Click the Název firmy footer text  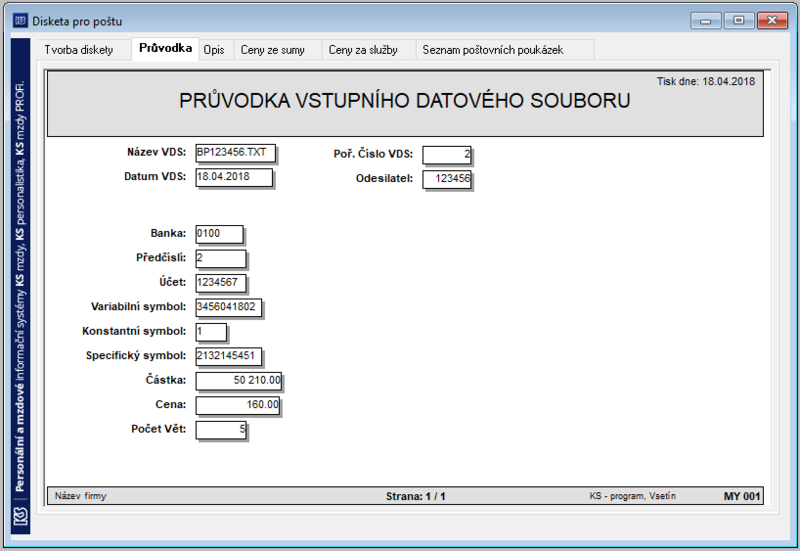click(81, 496)
